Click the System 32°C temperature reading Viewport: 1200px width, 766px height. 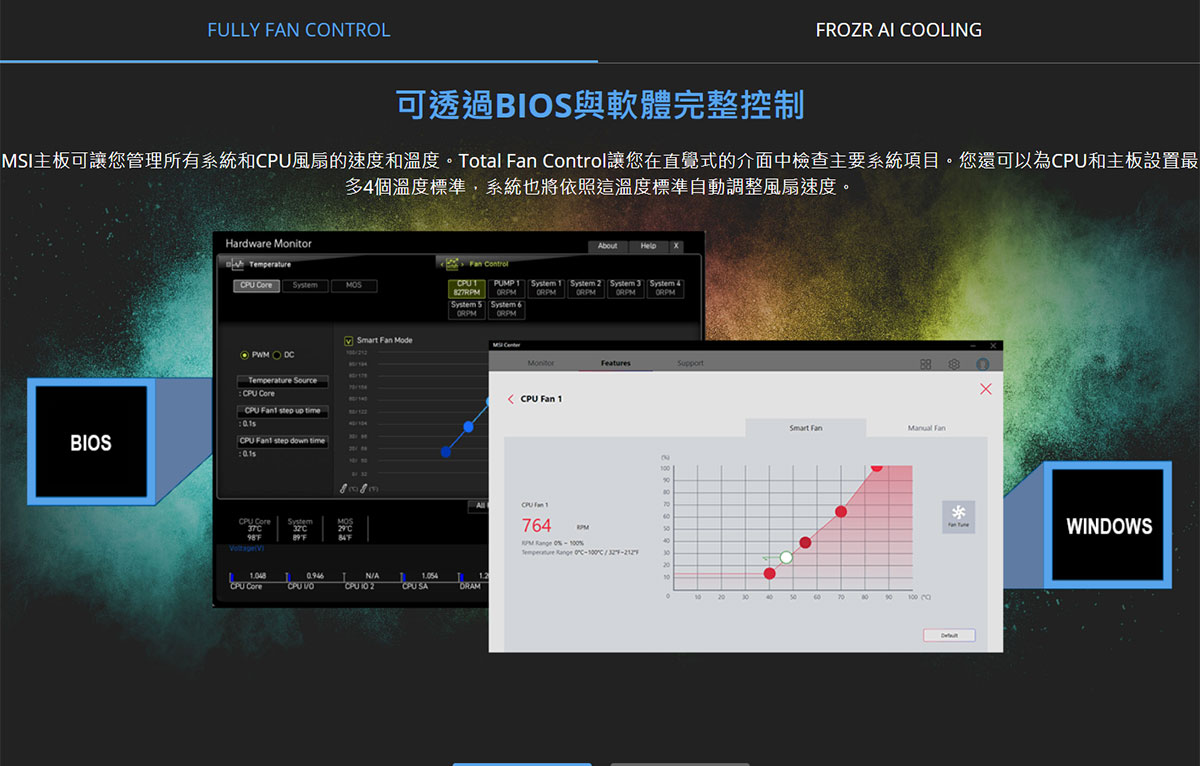point(300,529)
